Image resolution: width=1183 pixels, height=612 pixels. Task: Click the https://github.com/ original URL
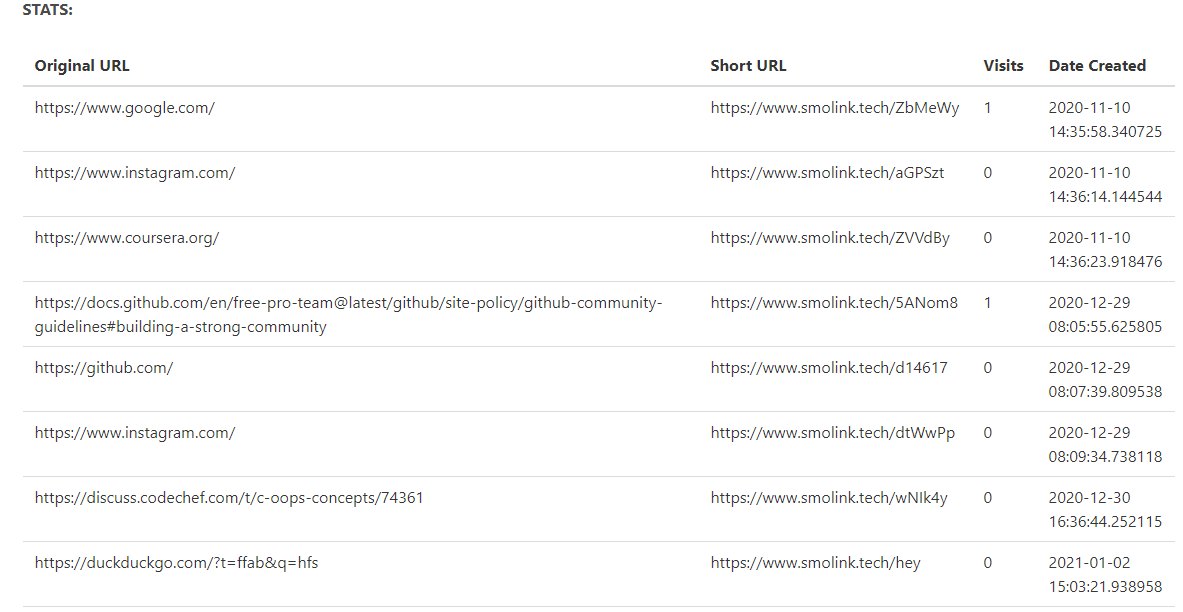tap(104, 368)
